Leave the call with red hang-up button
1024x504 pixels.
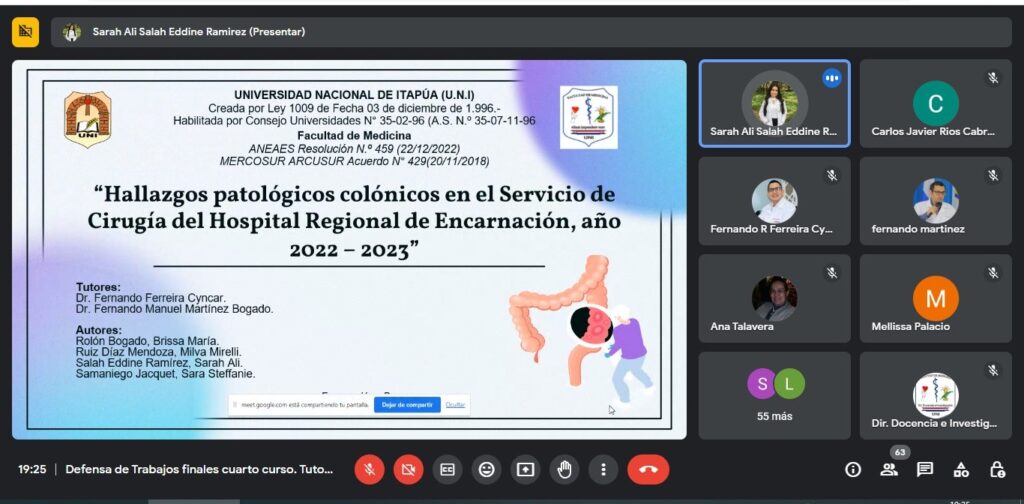pyautogui.click(x=648, y=469)
